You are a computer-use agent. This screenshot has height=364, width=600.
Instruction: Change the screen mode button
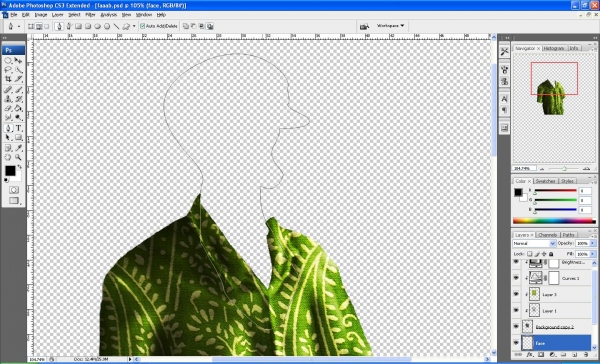coord(14,200)
